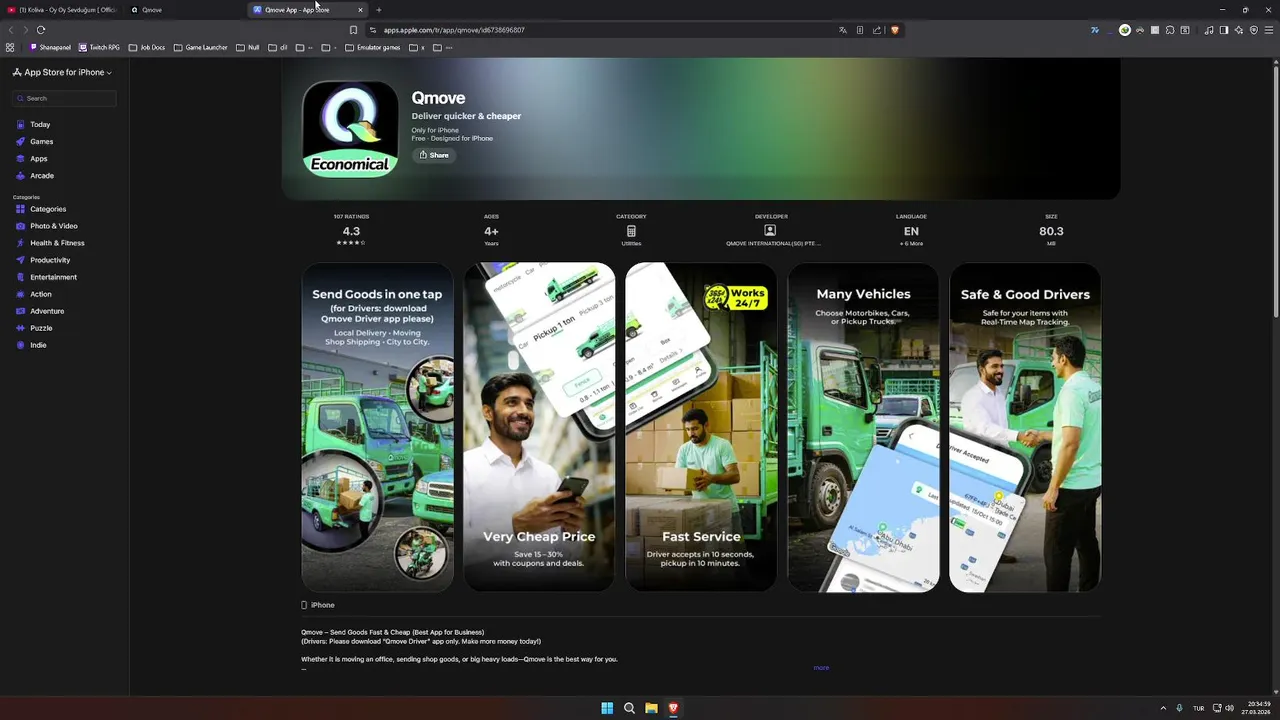Open Windows taskbar search
1280x720 pixels.
[x=629, y=708]
